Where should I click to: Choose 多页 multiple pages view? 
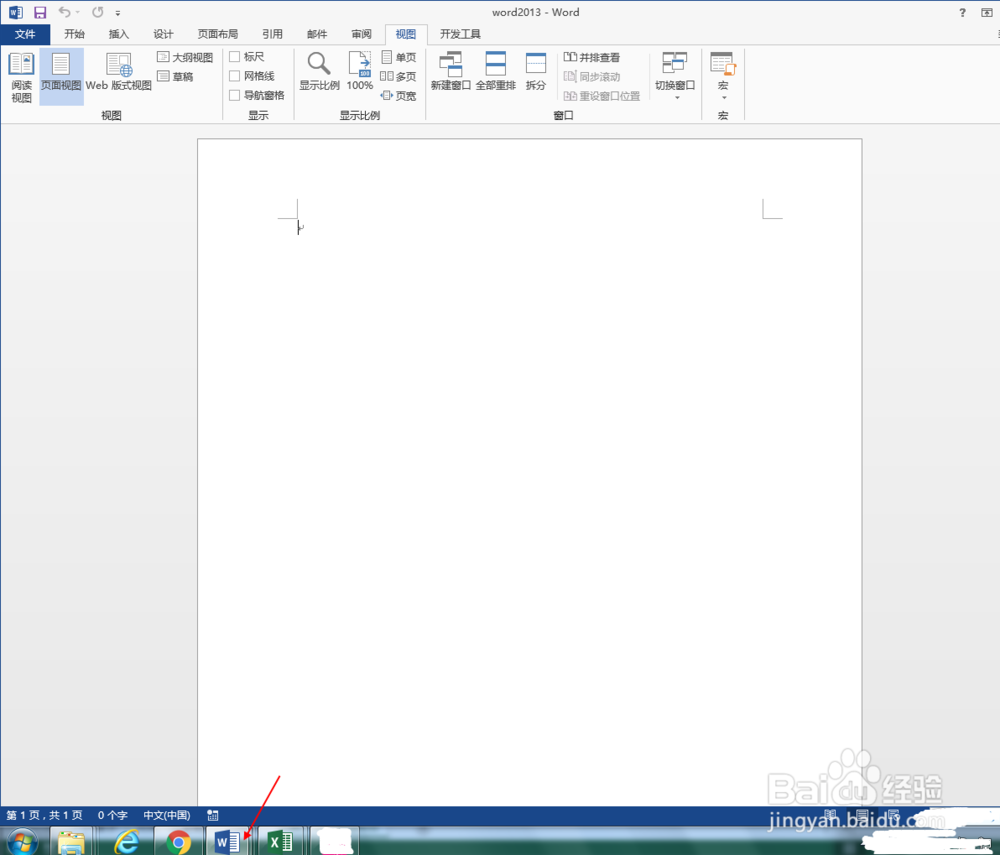click(399, 77)
